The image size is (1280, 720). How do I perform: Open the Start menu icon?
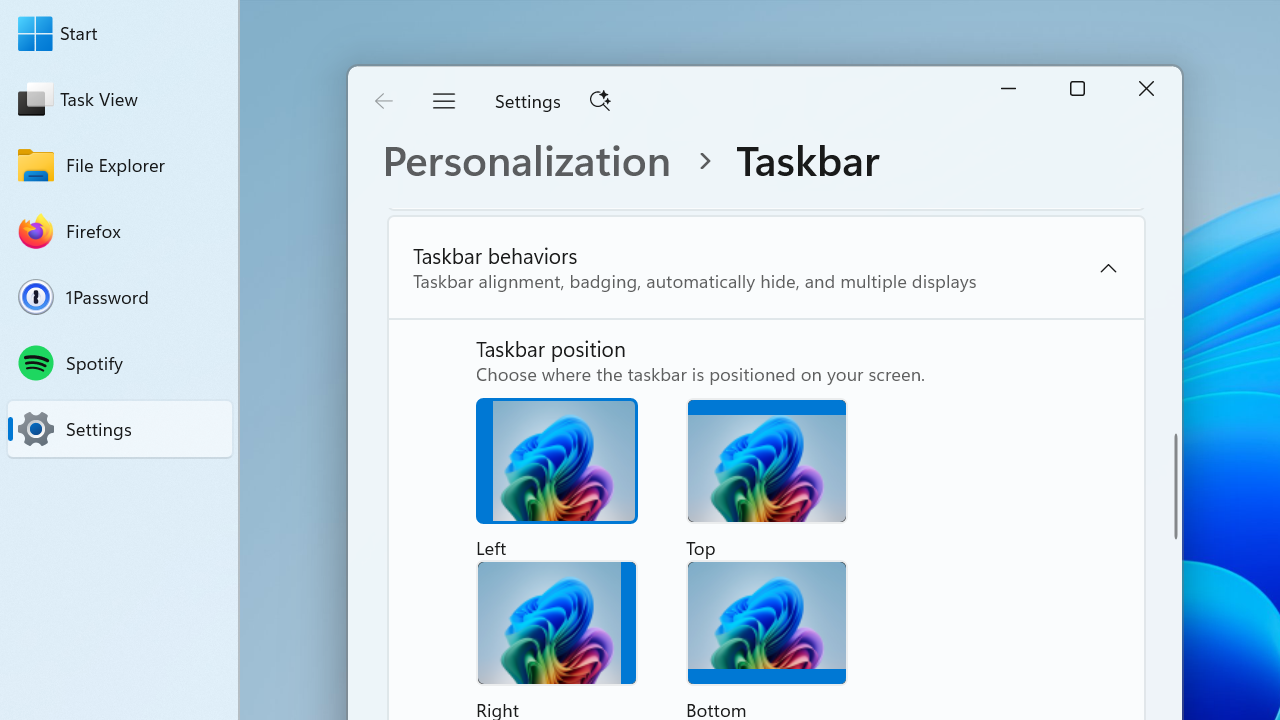coord(35,33)
